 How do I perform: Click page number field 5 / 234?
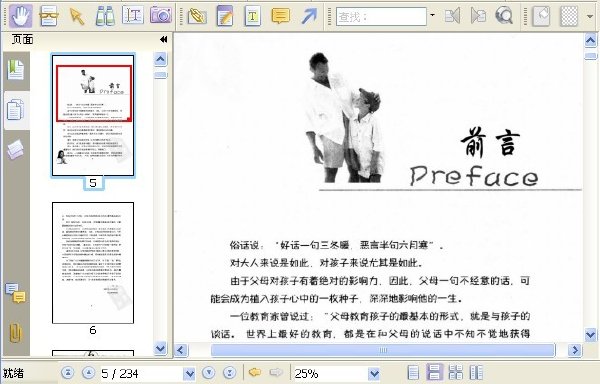141,373
